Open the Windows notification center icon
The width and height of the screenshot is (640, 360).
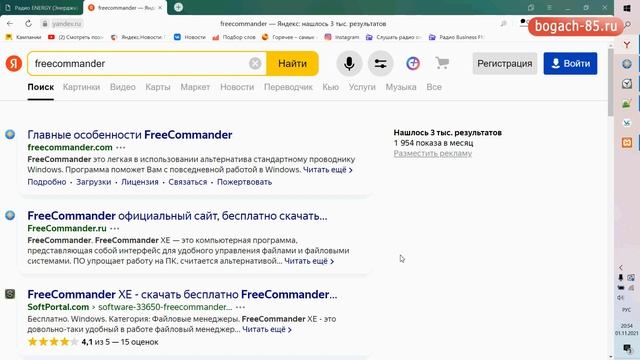627,348
